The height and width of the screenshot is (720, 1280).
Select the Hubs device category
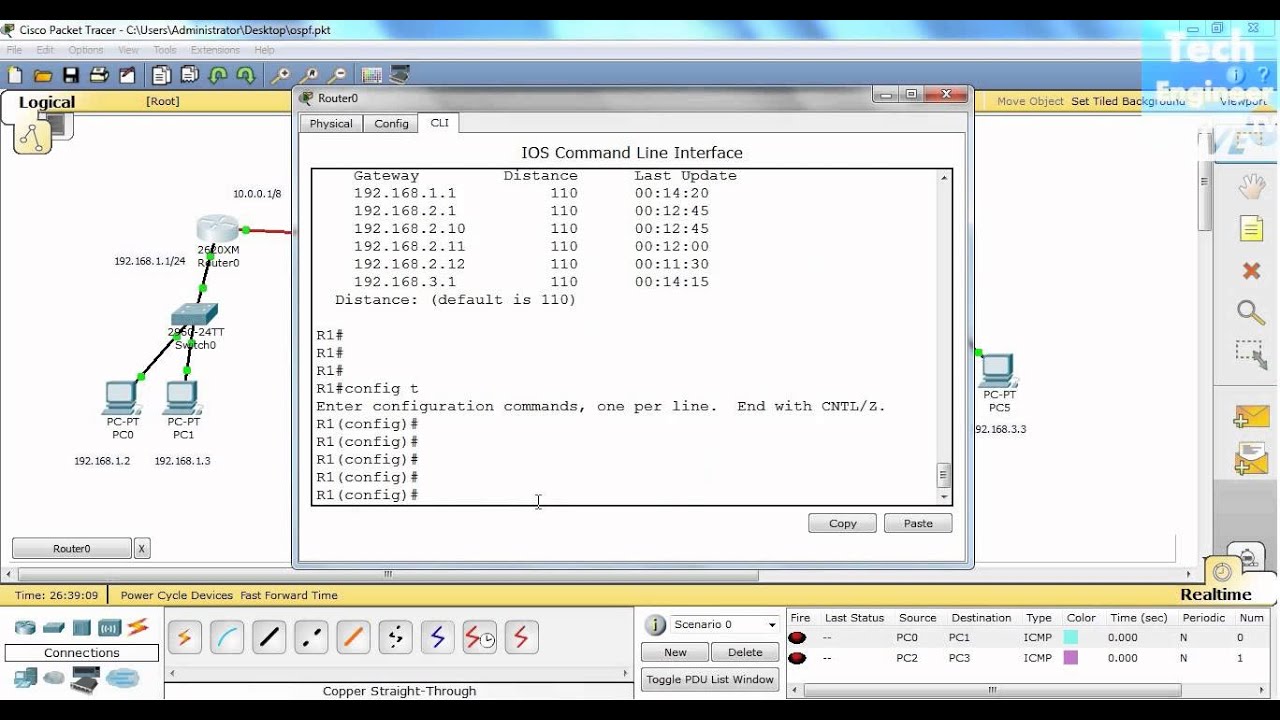81,628
